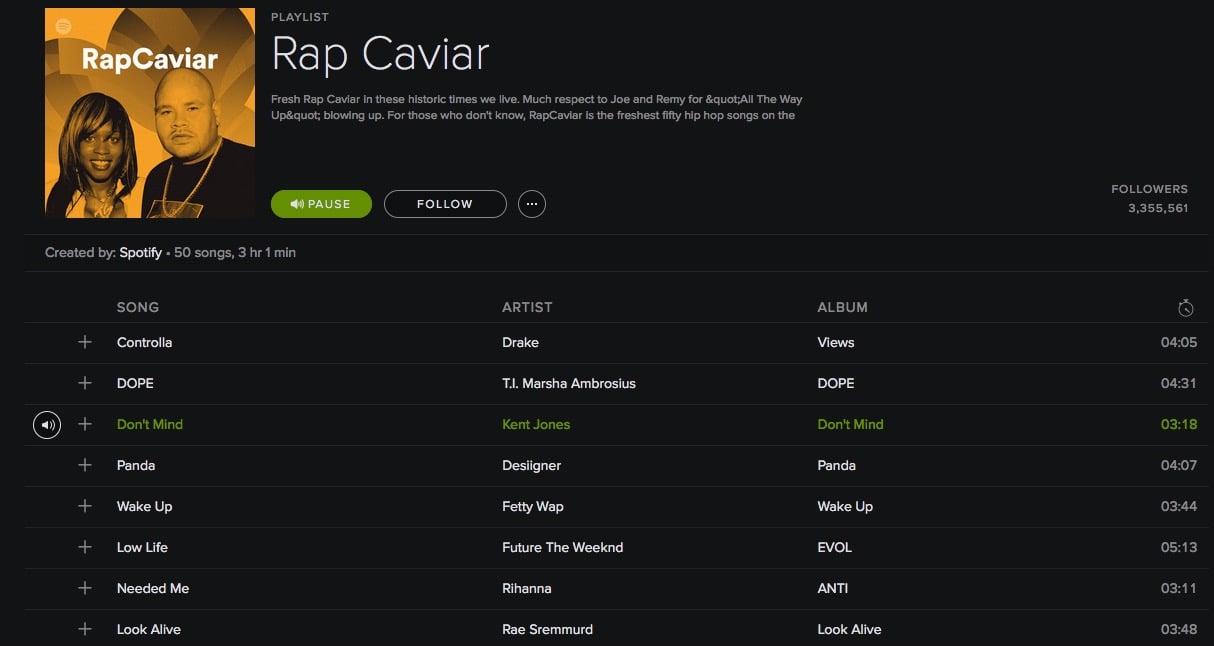Click the speaker icon beside Don't Mind
Screen dimensions: 1214x646
[x=47, y=425]
